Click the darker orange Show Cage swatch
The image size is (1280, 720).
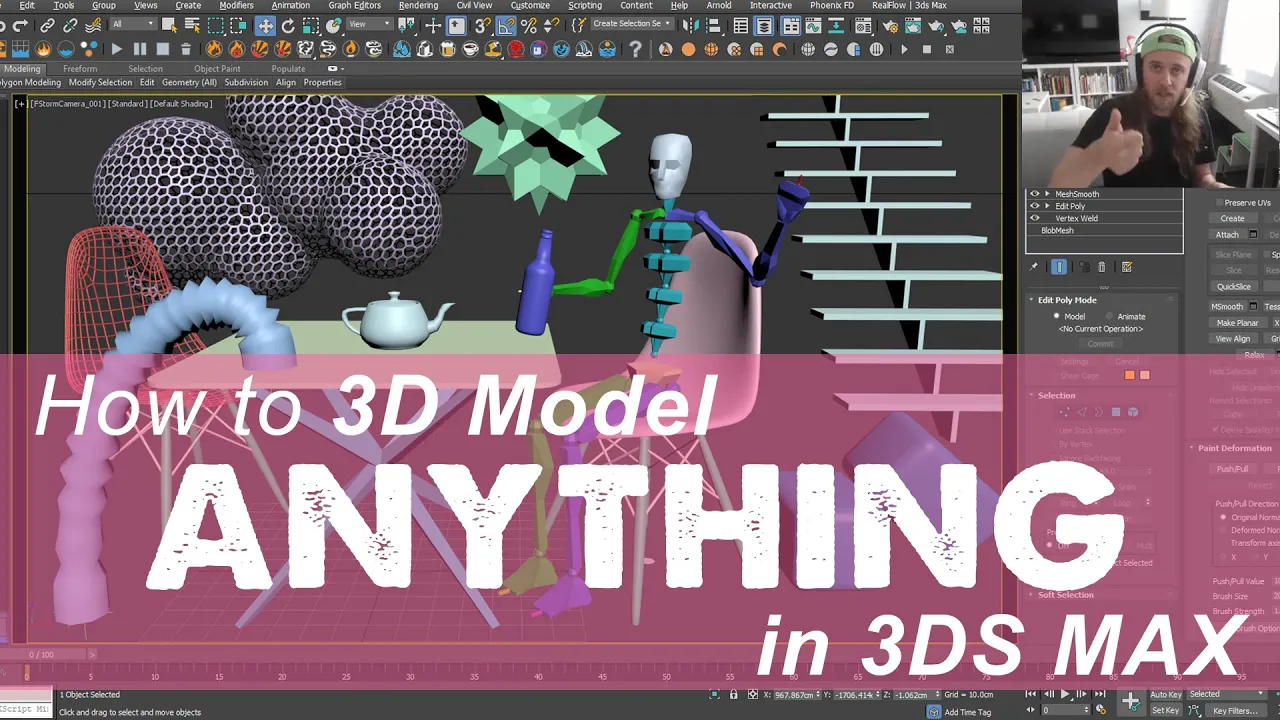[x=1130, y=375]
